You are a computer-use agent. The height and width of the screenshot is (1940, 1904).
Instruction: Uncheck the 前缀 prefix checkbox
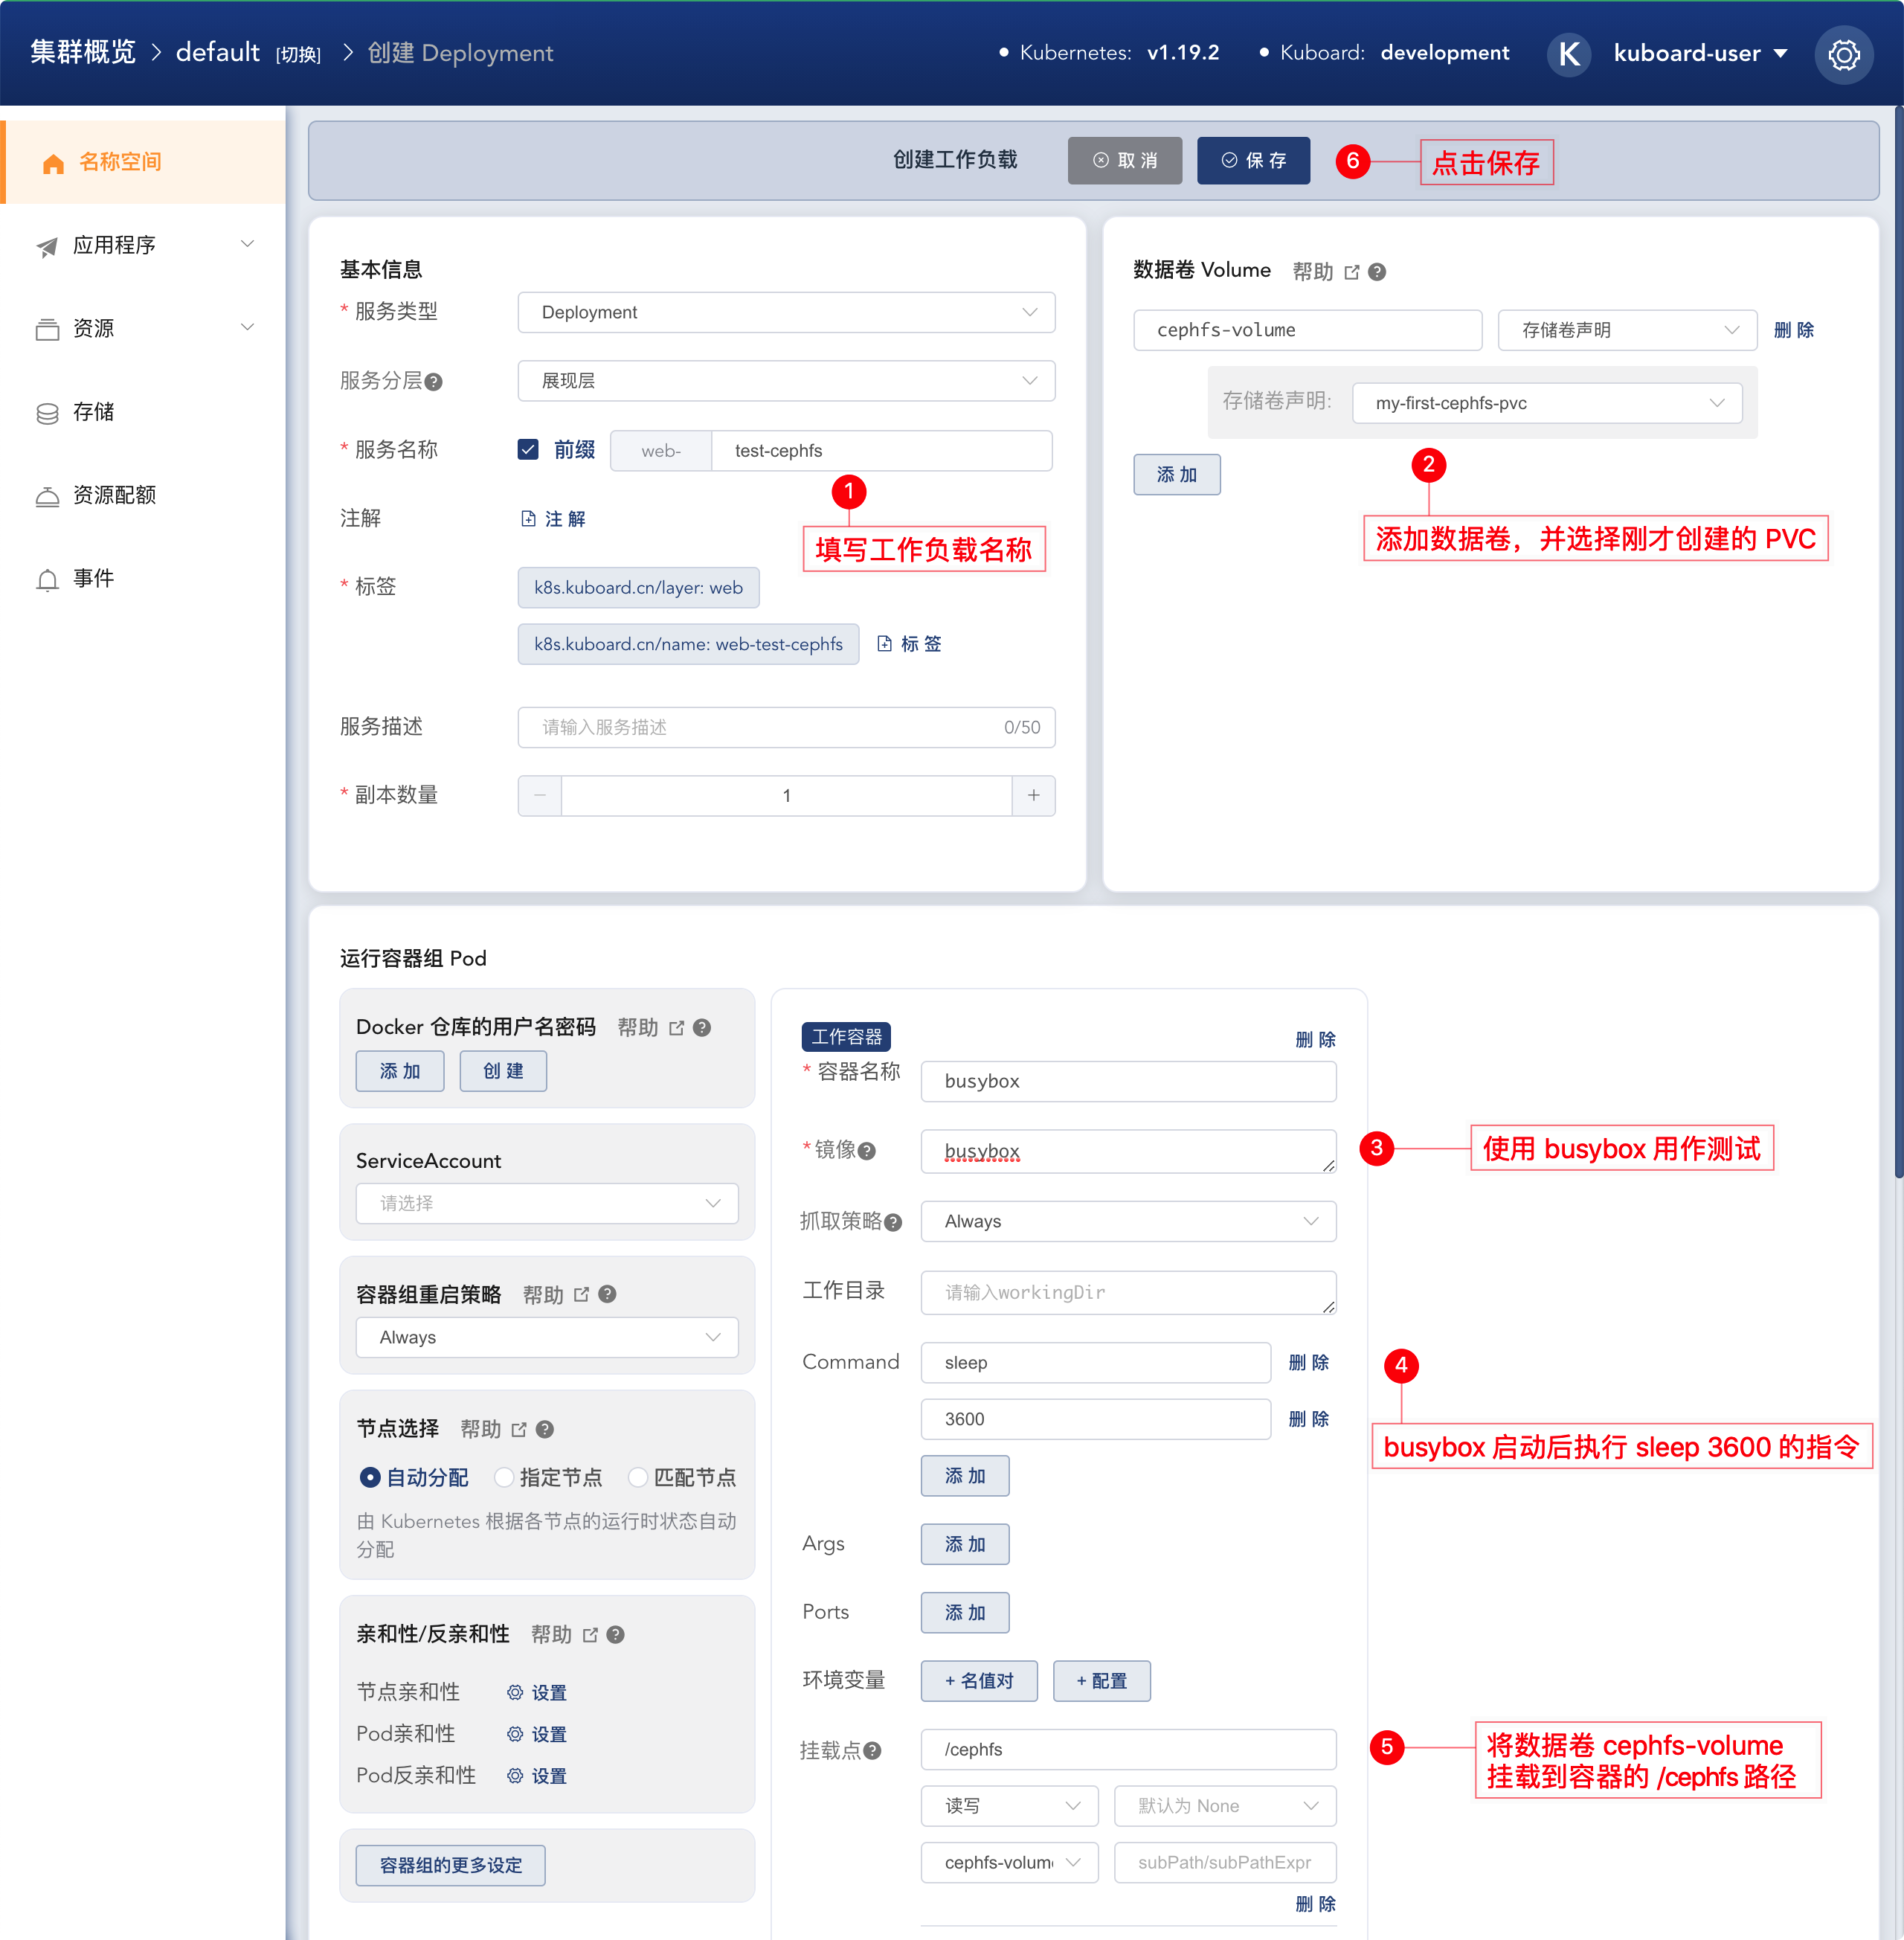pyautogui.click(x=528, y=450)
